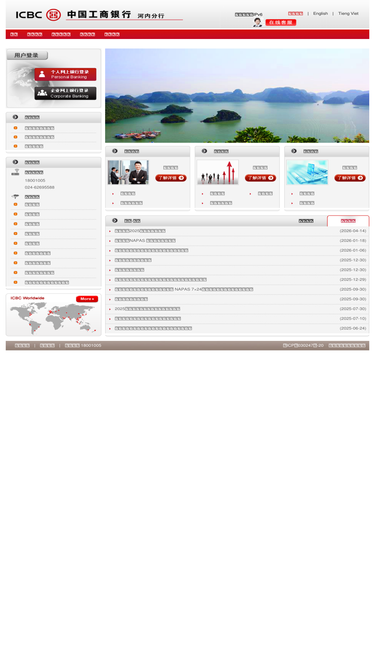This screenshot has height=667, width=375.
Task: Open Personal Banking login
Action: tap(65, 74)
